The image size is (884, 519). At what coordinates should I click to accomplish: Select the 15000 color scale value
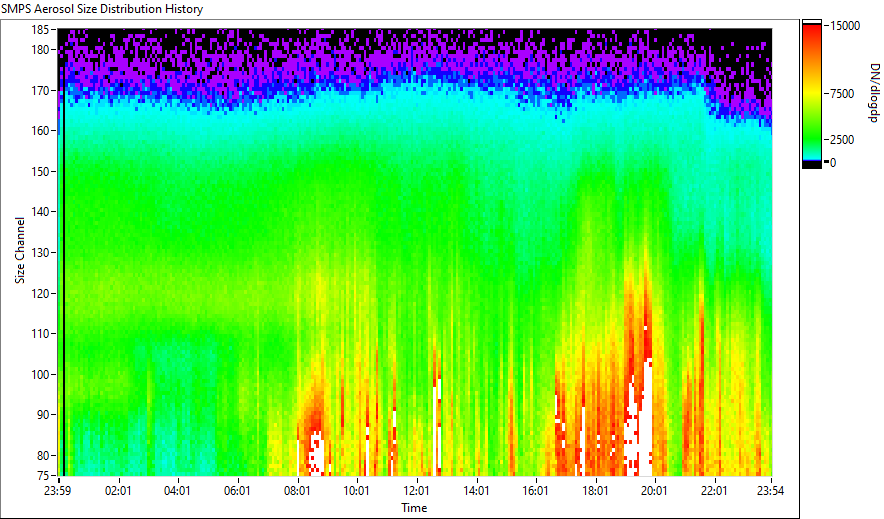846,26
